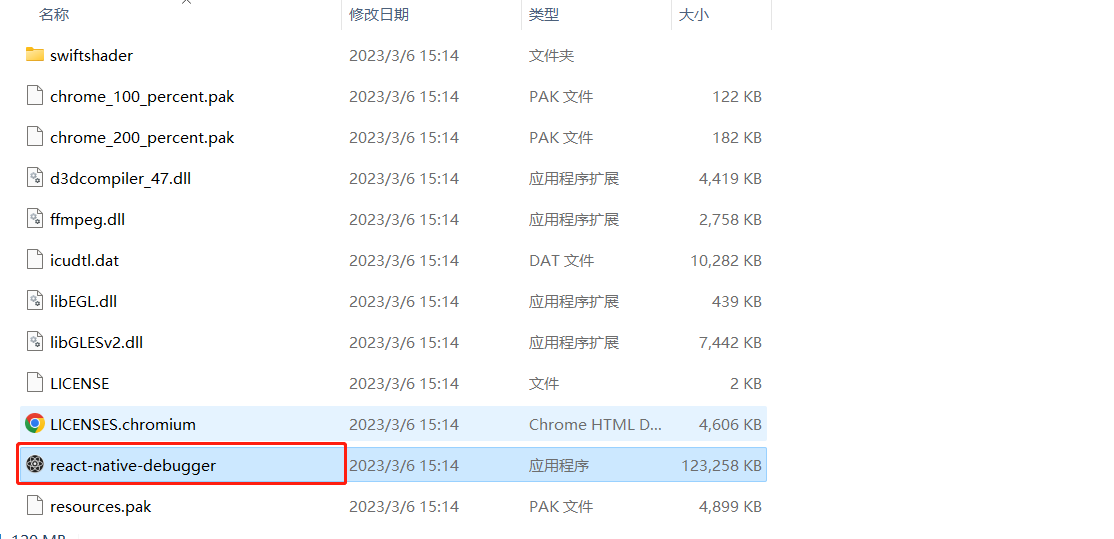Image resolution: width=1114 pixels, height=539 pixels.
Task: Click the 7,442 KB size value
Action: coord(730,343)
